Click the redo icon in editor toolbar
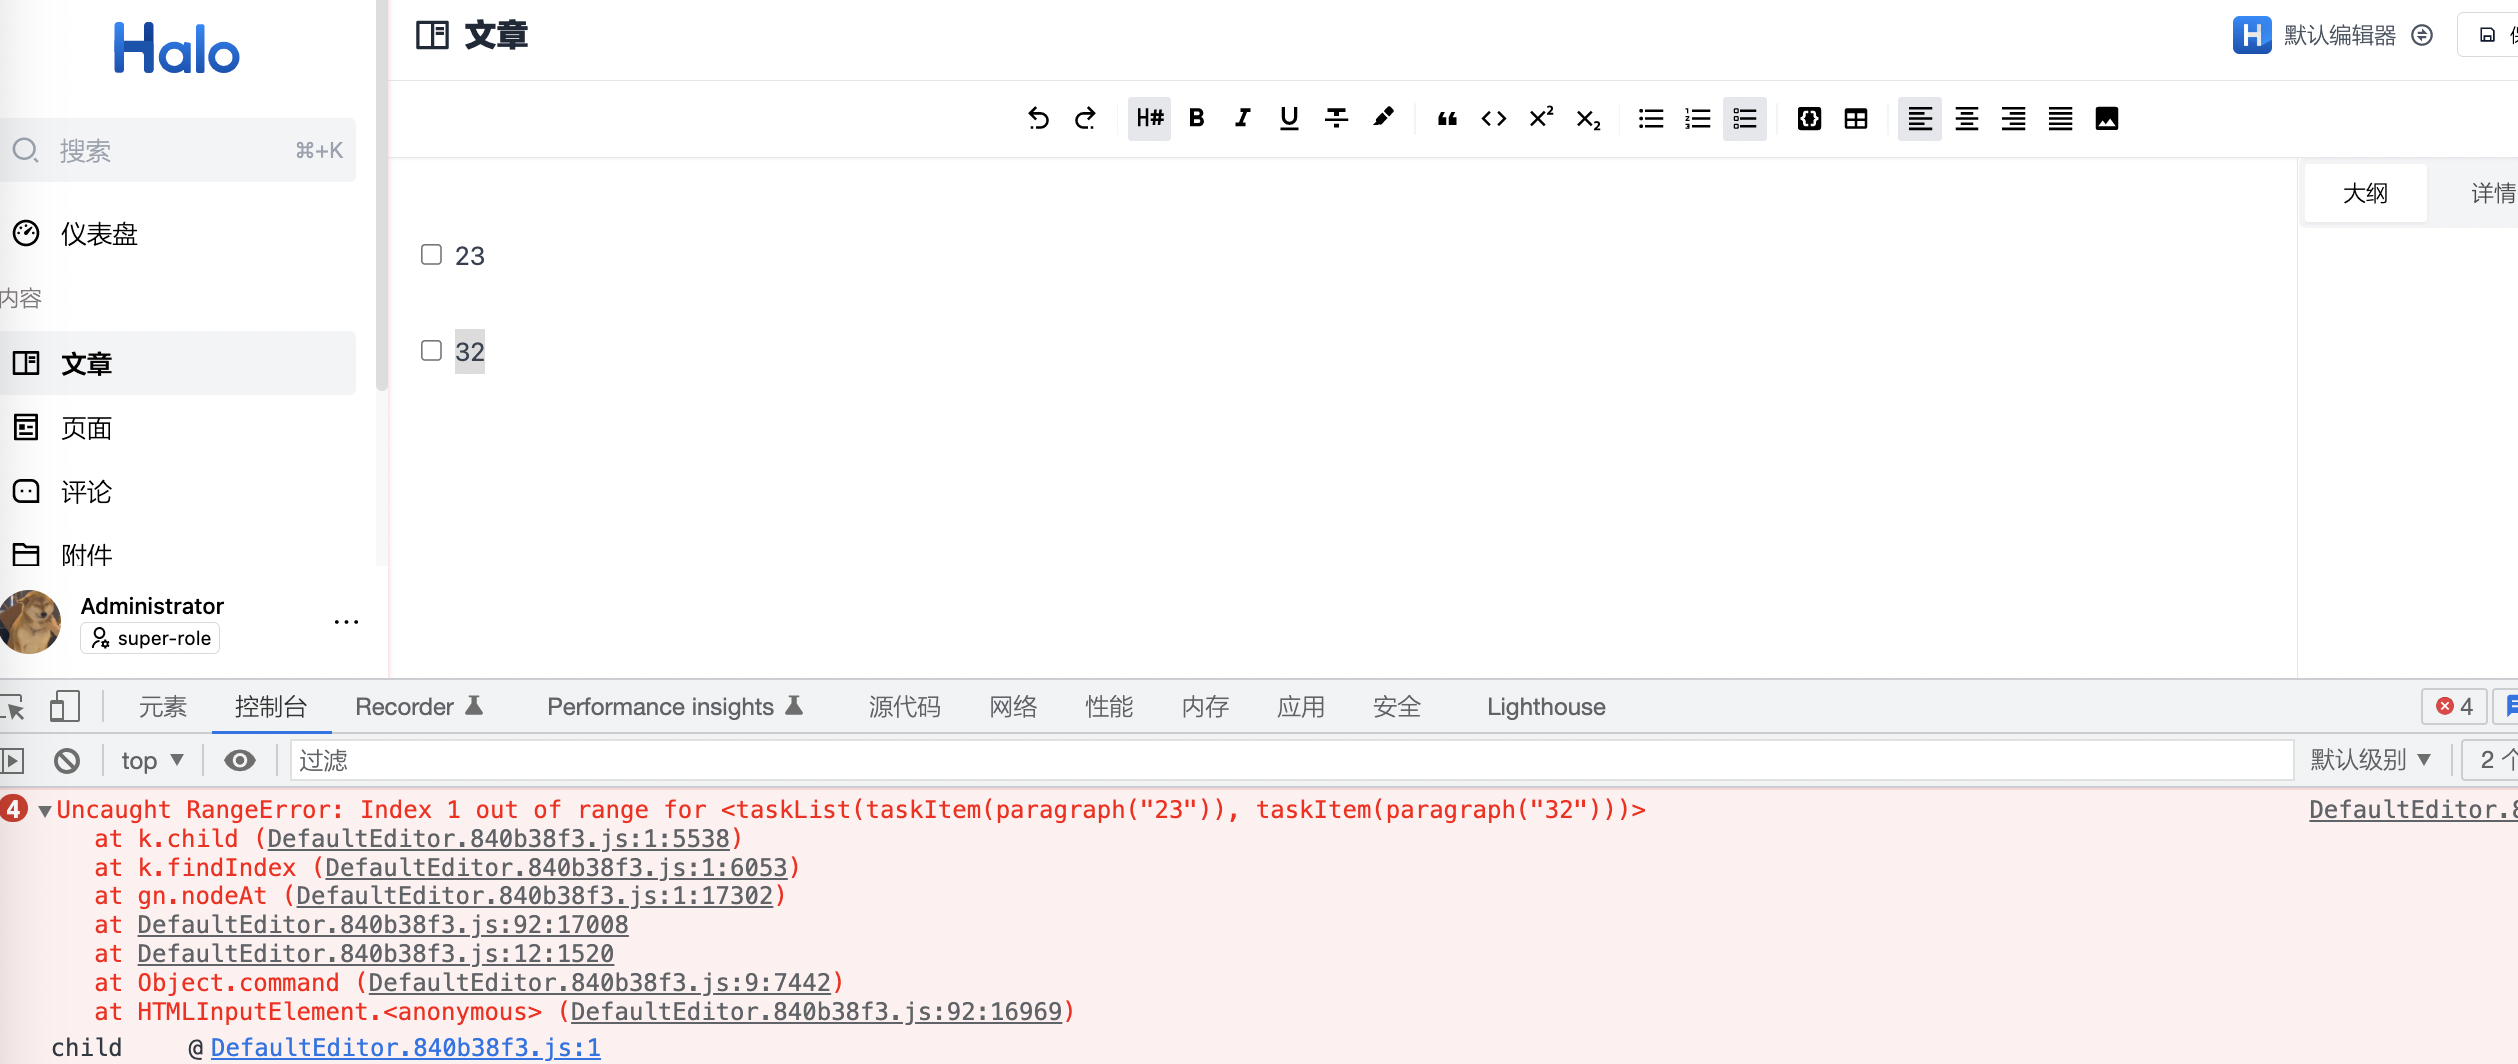 click(x=1085, y=119)
